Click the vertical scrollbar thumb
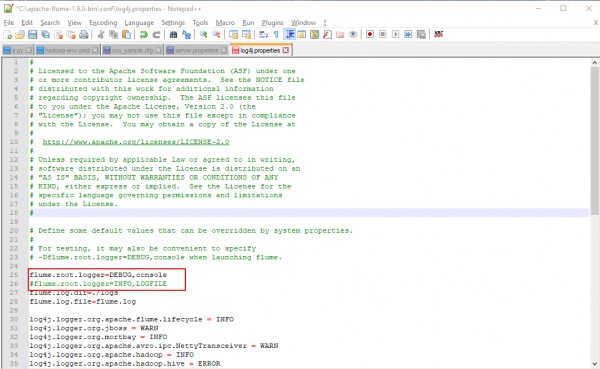 point(594,140)
